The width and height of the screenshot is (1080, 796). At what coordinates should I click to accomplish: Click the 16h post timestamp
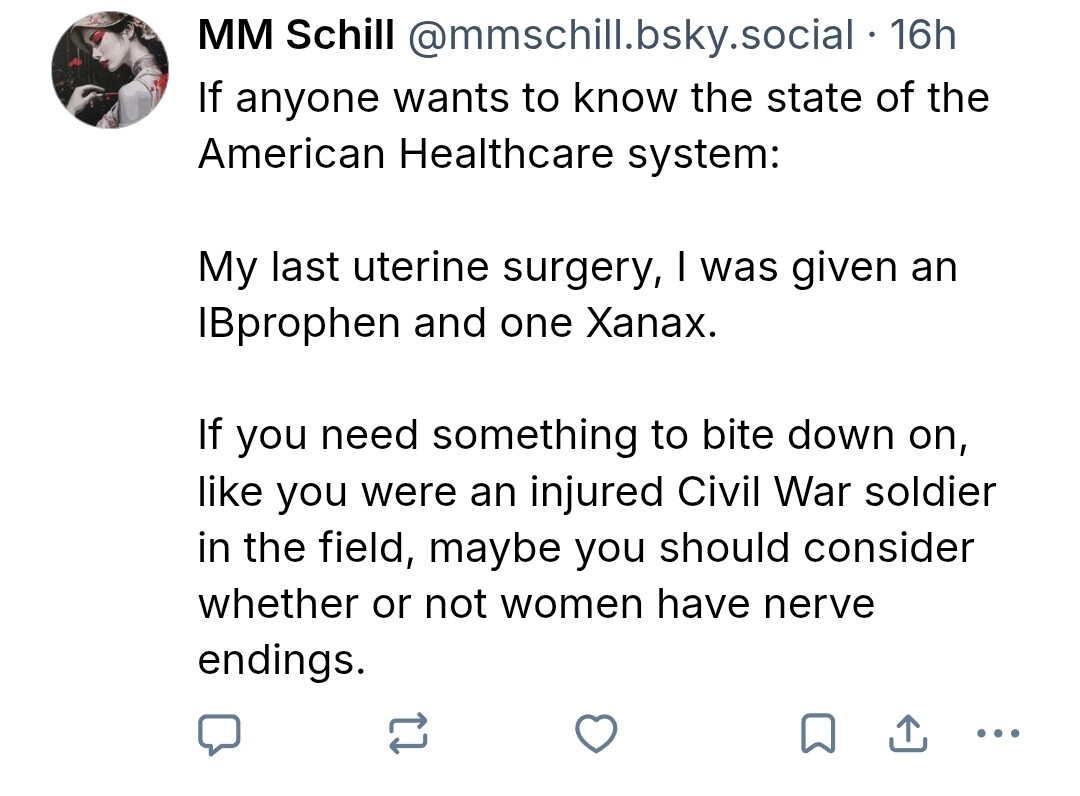[923, 37]
